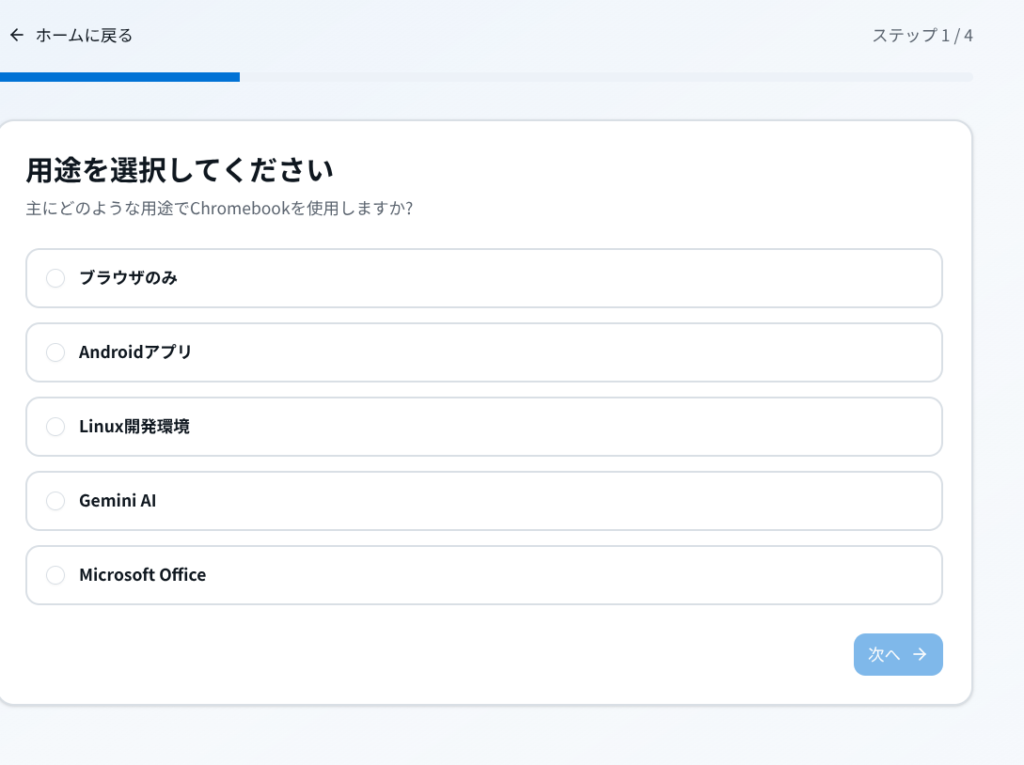1024x765 pixels.
Task: Click the arrow icon inside the 次へ button
Action: 920,654
